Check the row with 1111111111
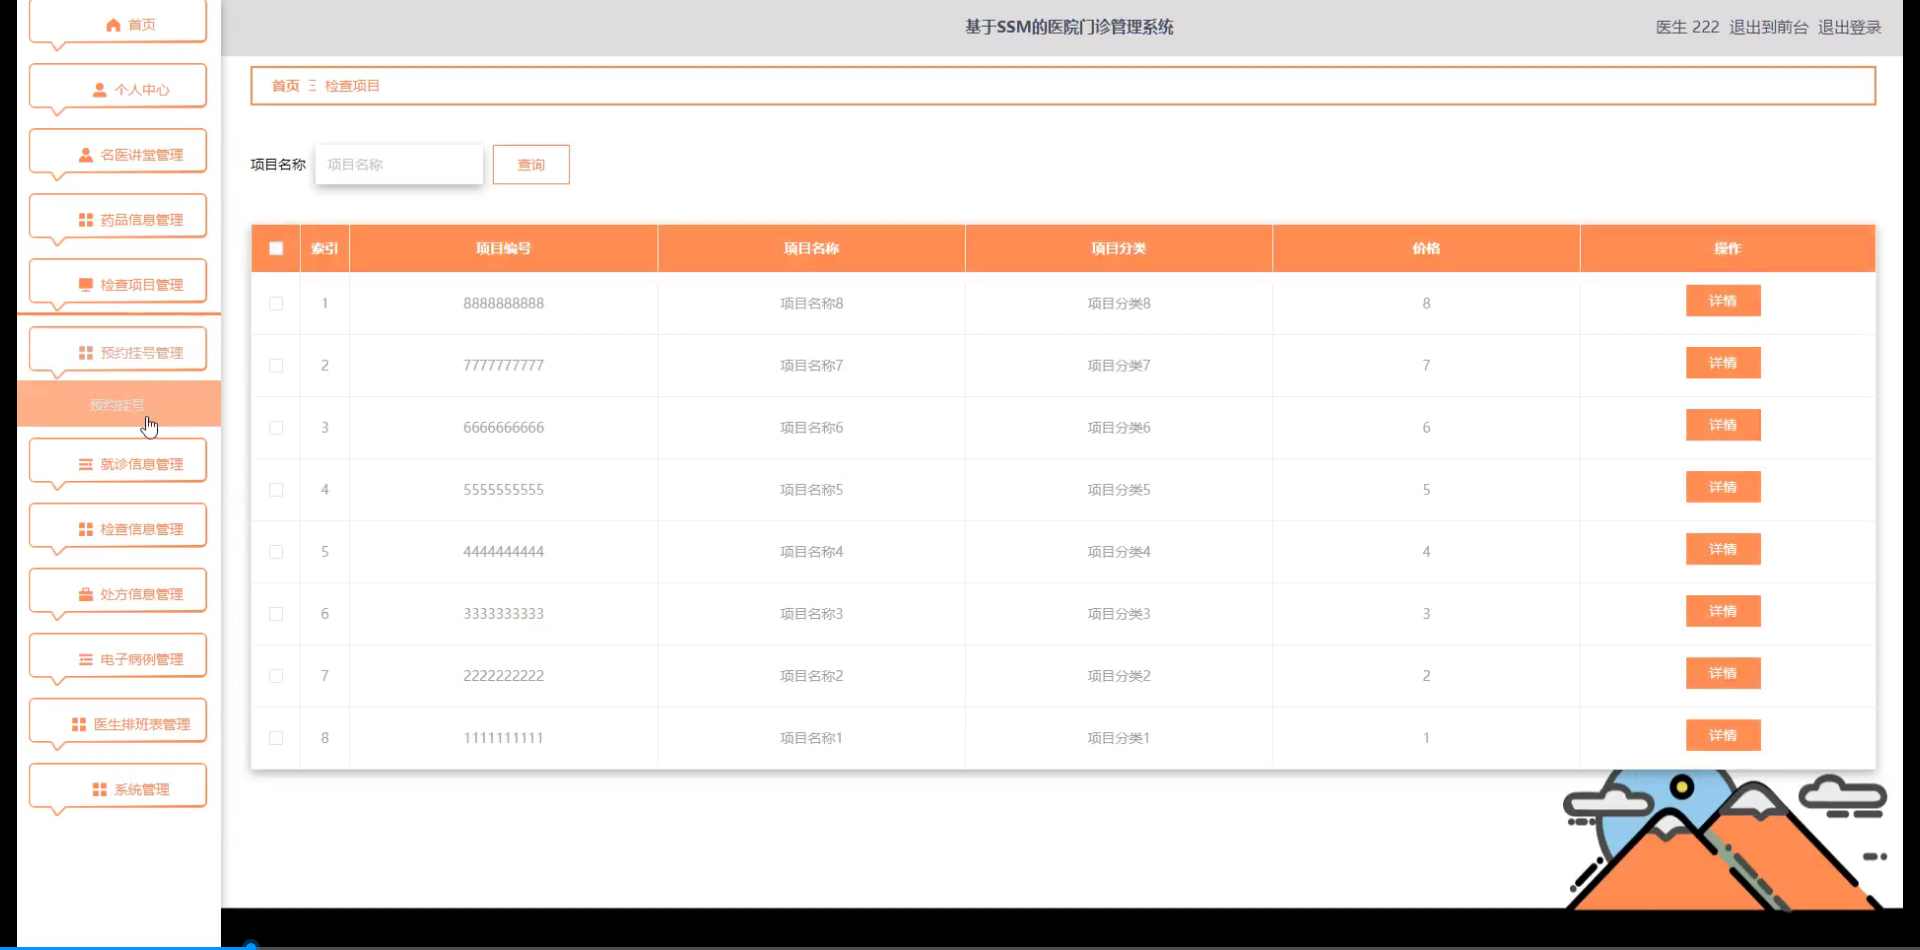The image size is (1920, 950). [x=276, y=737]
